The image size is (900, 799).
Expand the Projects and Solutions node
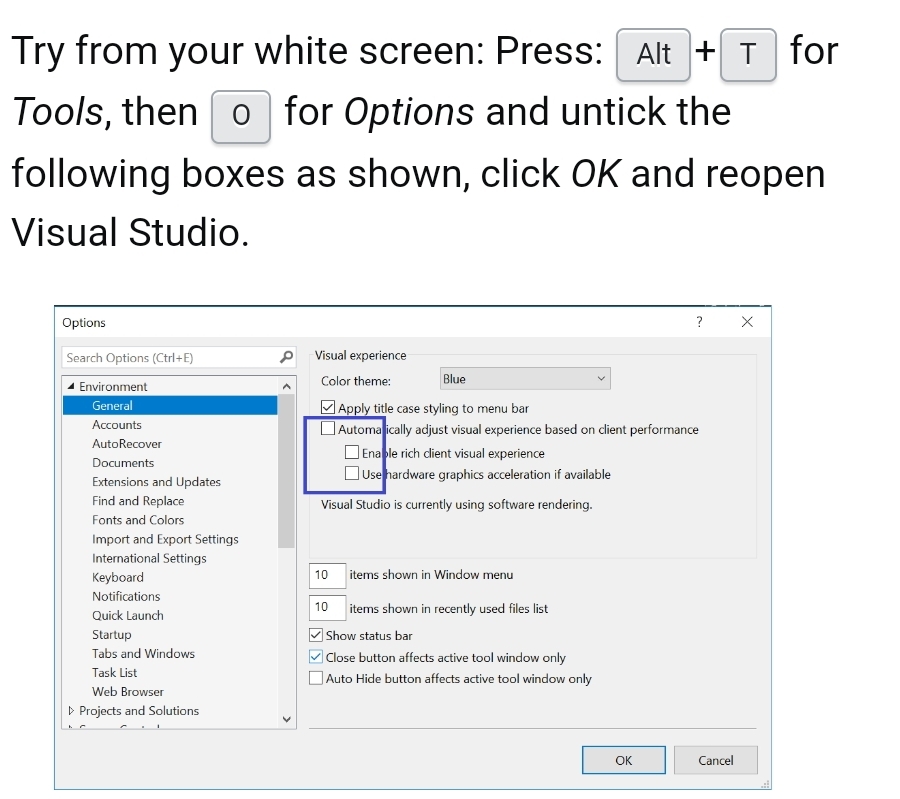(71, 711)
